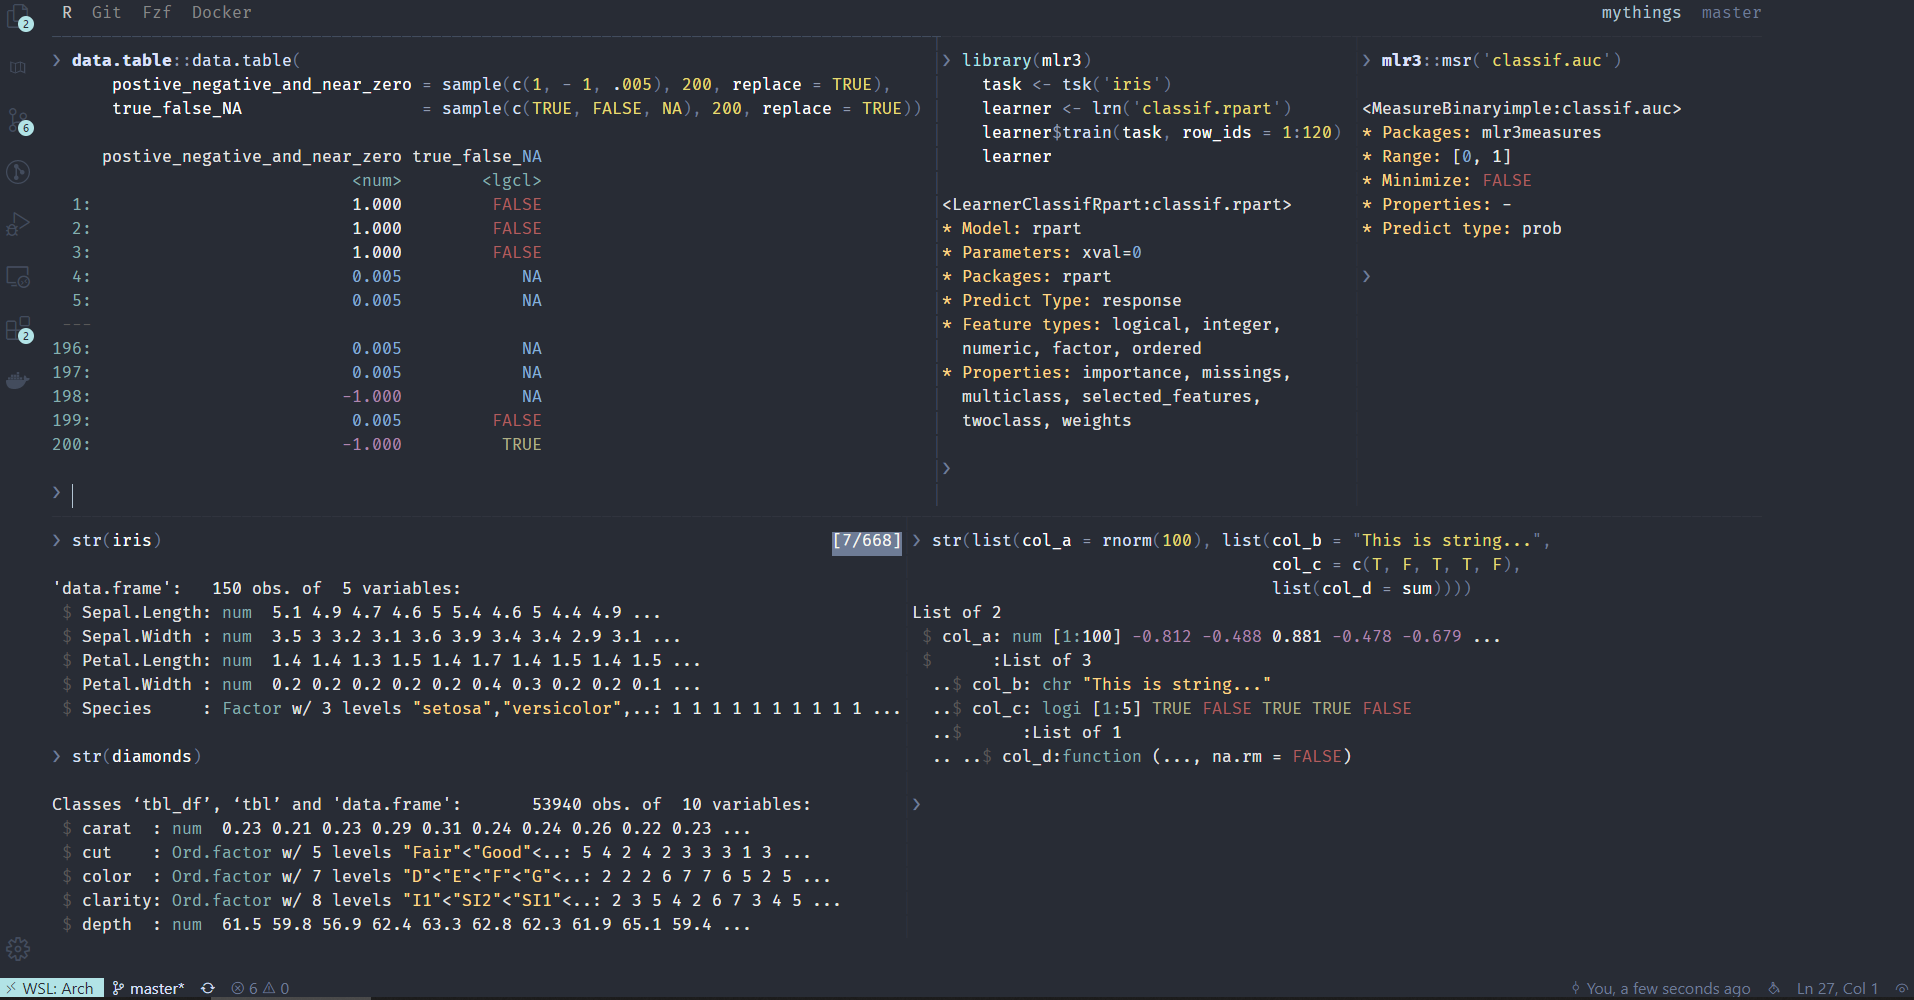Screen dimensions: 1914x1000
Task: Open the Git Graph icon in sidebar
Action: (18, 173)
